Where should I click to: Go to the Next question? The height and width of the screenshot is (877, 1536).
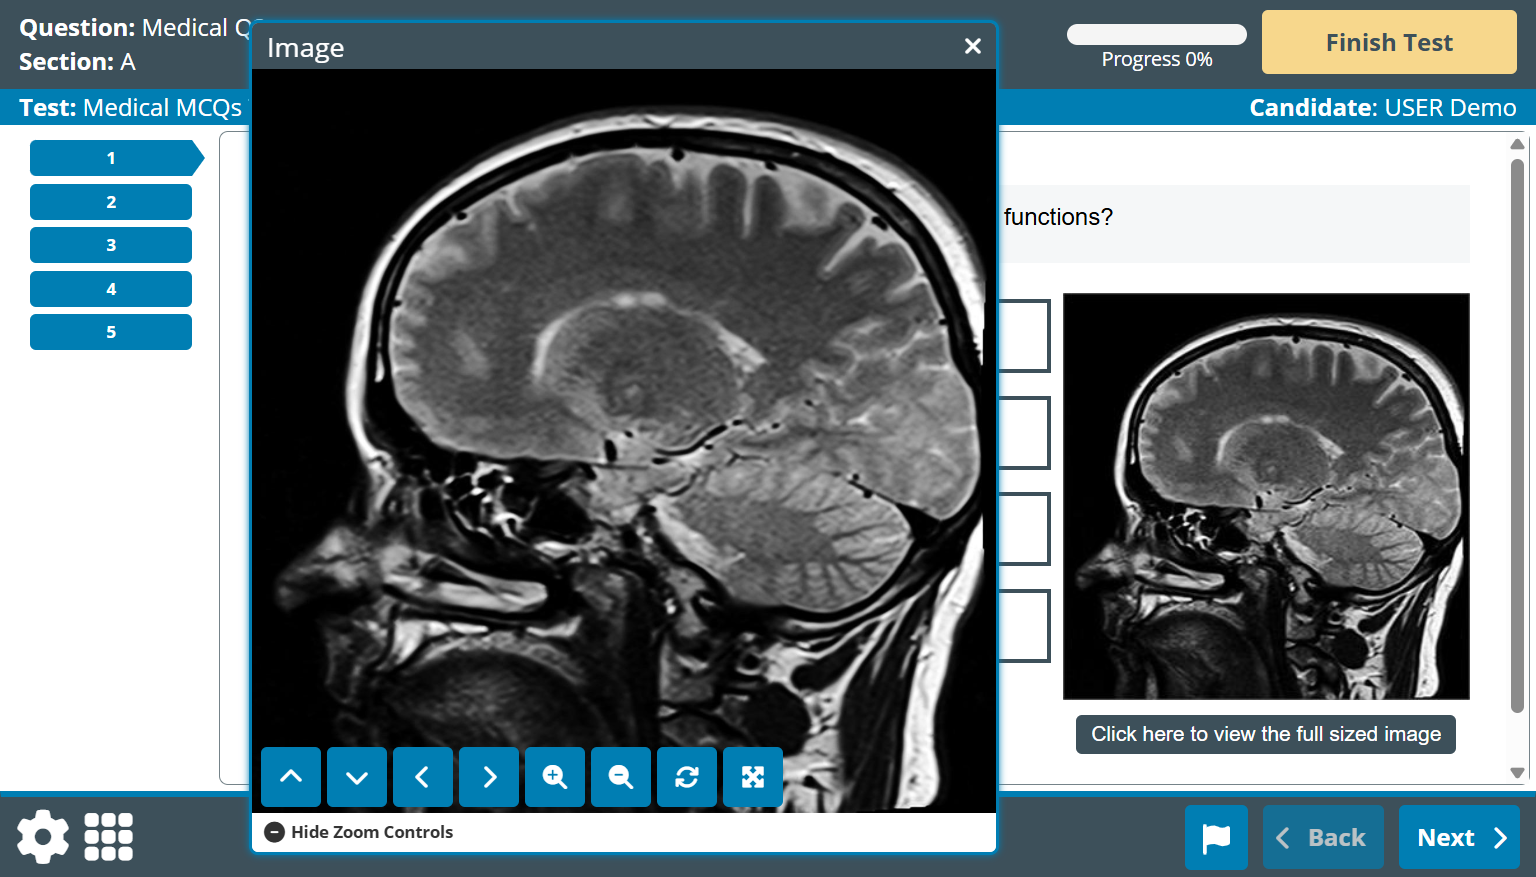[1459, 837]
